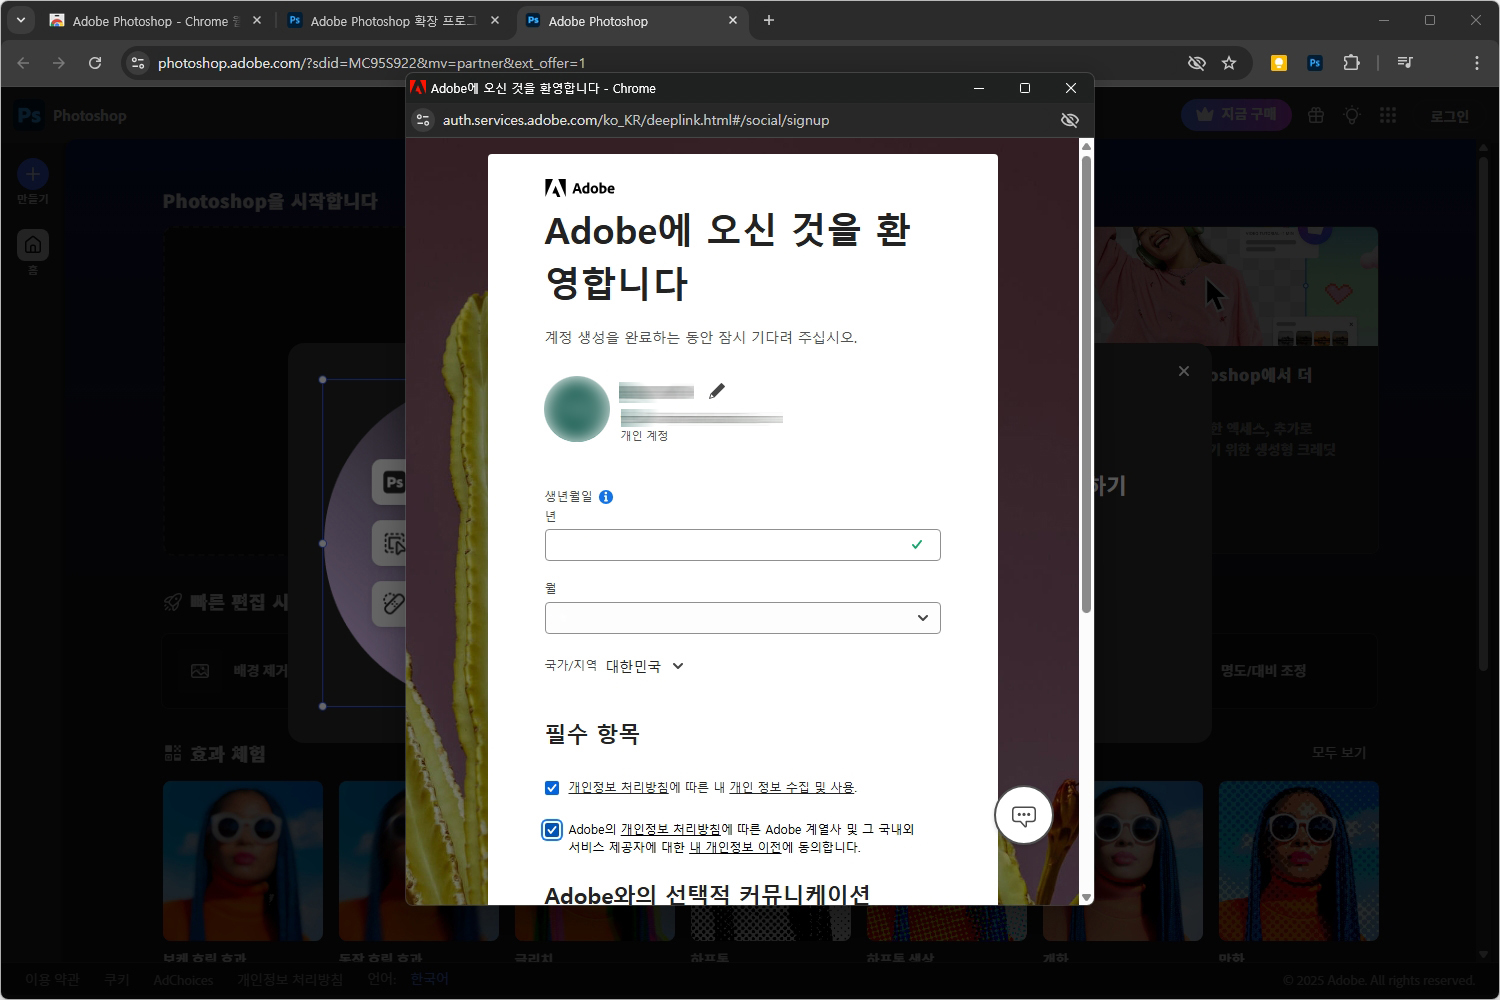The image size is (1500, 1000).
Task: Open the Chrome extensions puzzle icon
Action: coord(1351,63)
